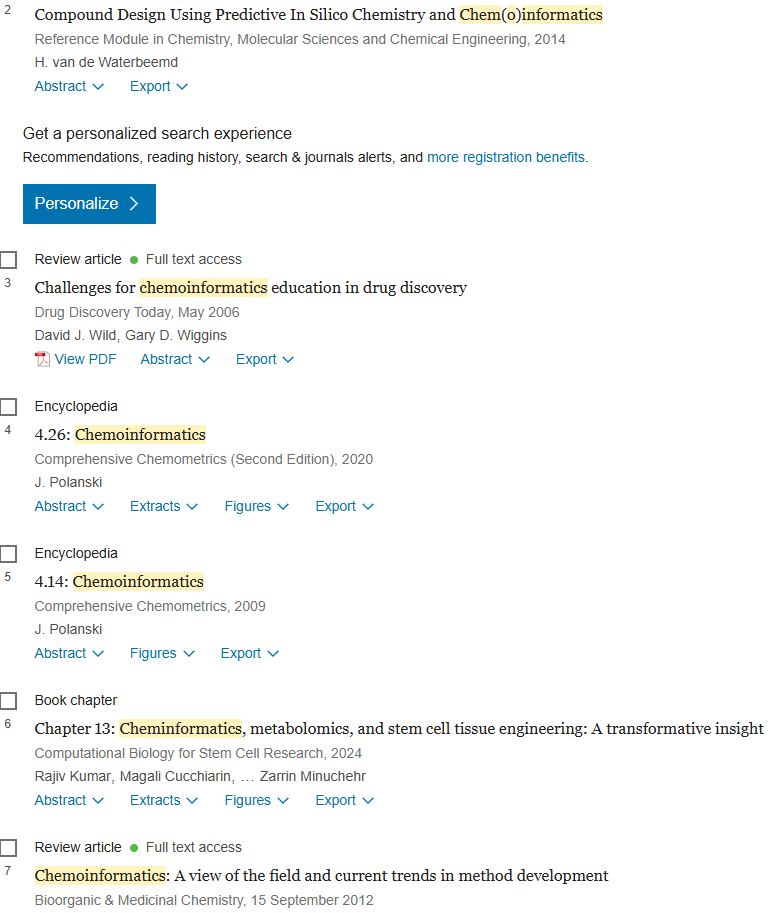Expand Abstract for the Drug Discovery Today article
Image resolution: width=770 pixels, height=913 pixels.
(175, 359)
